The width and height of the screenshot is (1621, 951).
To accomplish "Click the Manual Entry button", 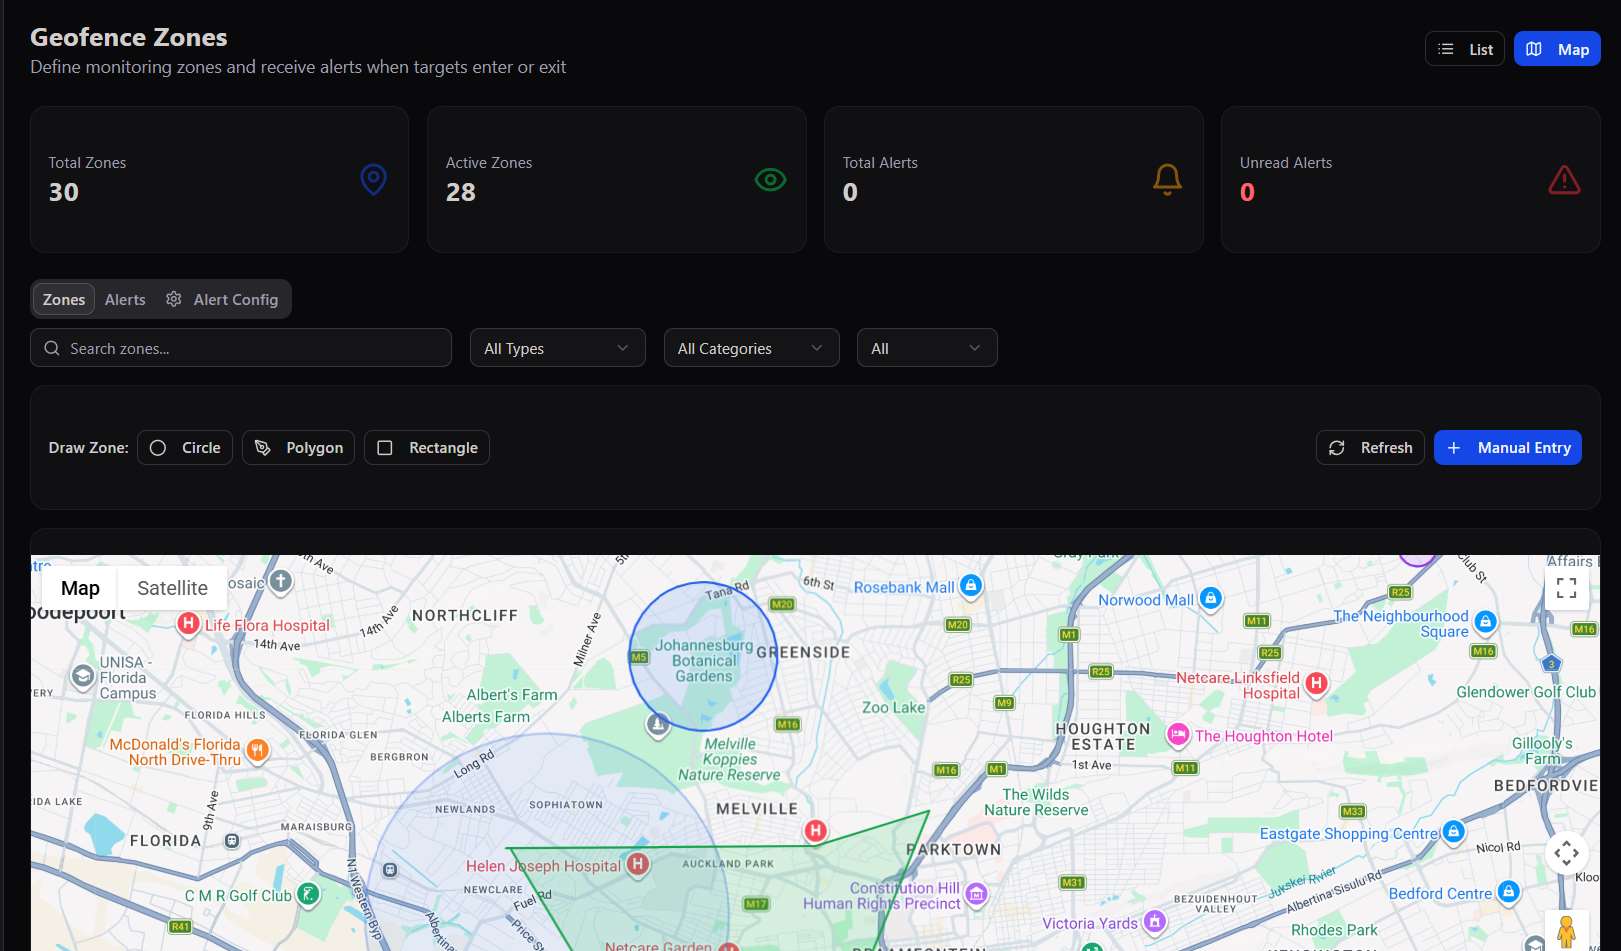I will 1508,448.
